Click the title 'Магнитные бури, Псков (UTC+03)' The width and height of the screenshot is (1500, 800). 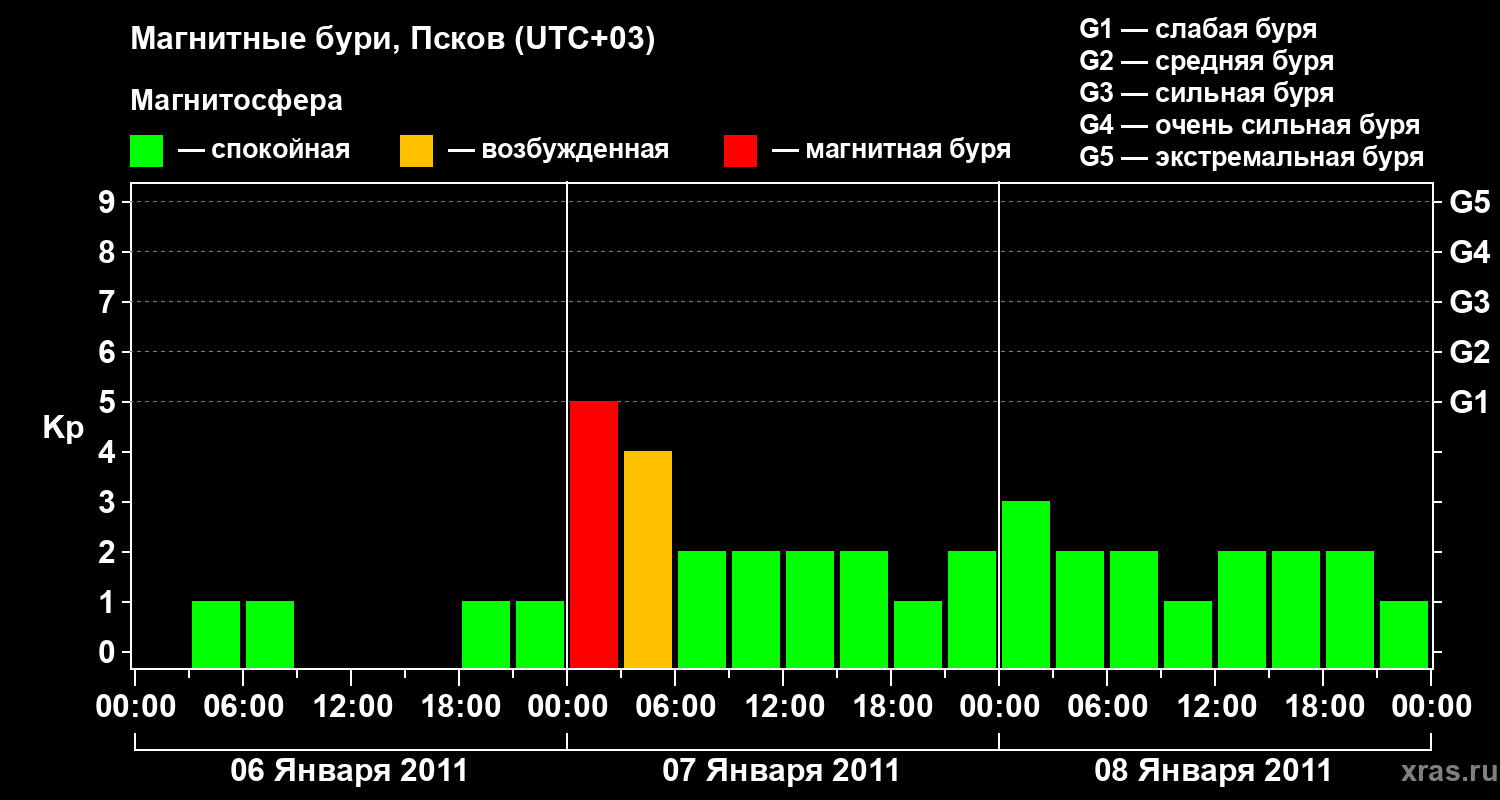[393, 40]
